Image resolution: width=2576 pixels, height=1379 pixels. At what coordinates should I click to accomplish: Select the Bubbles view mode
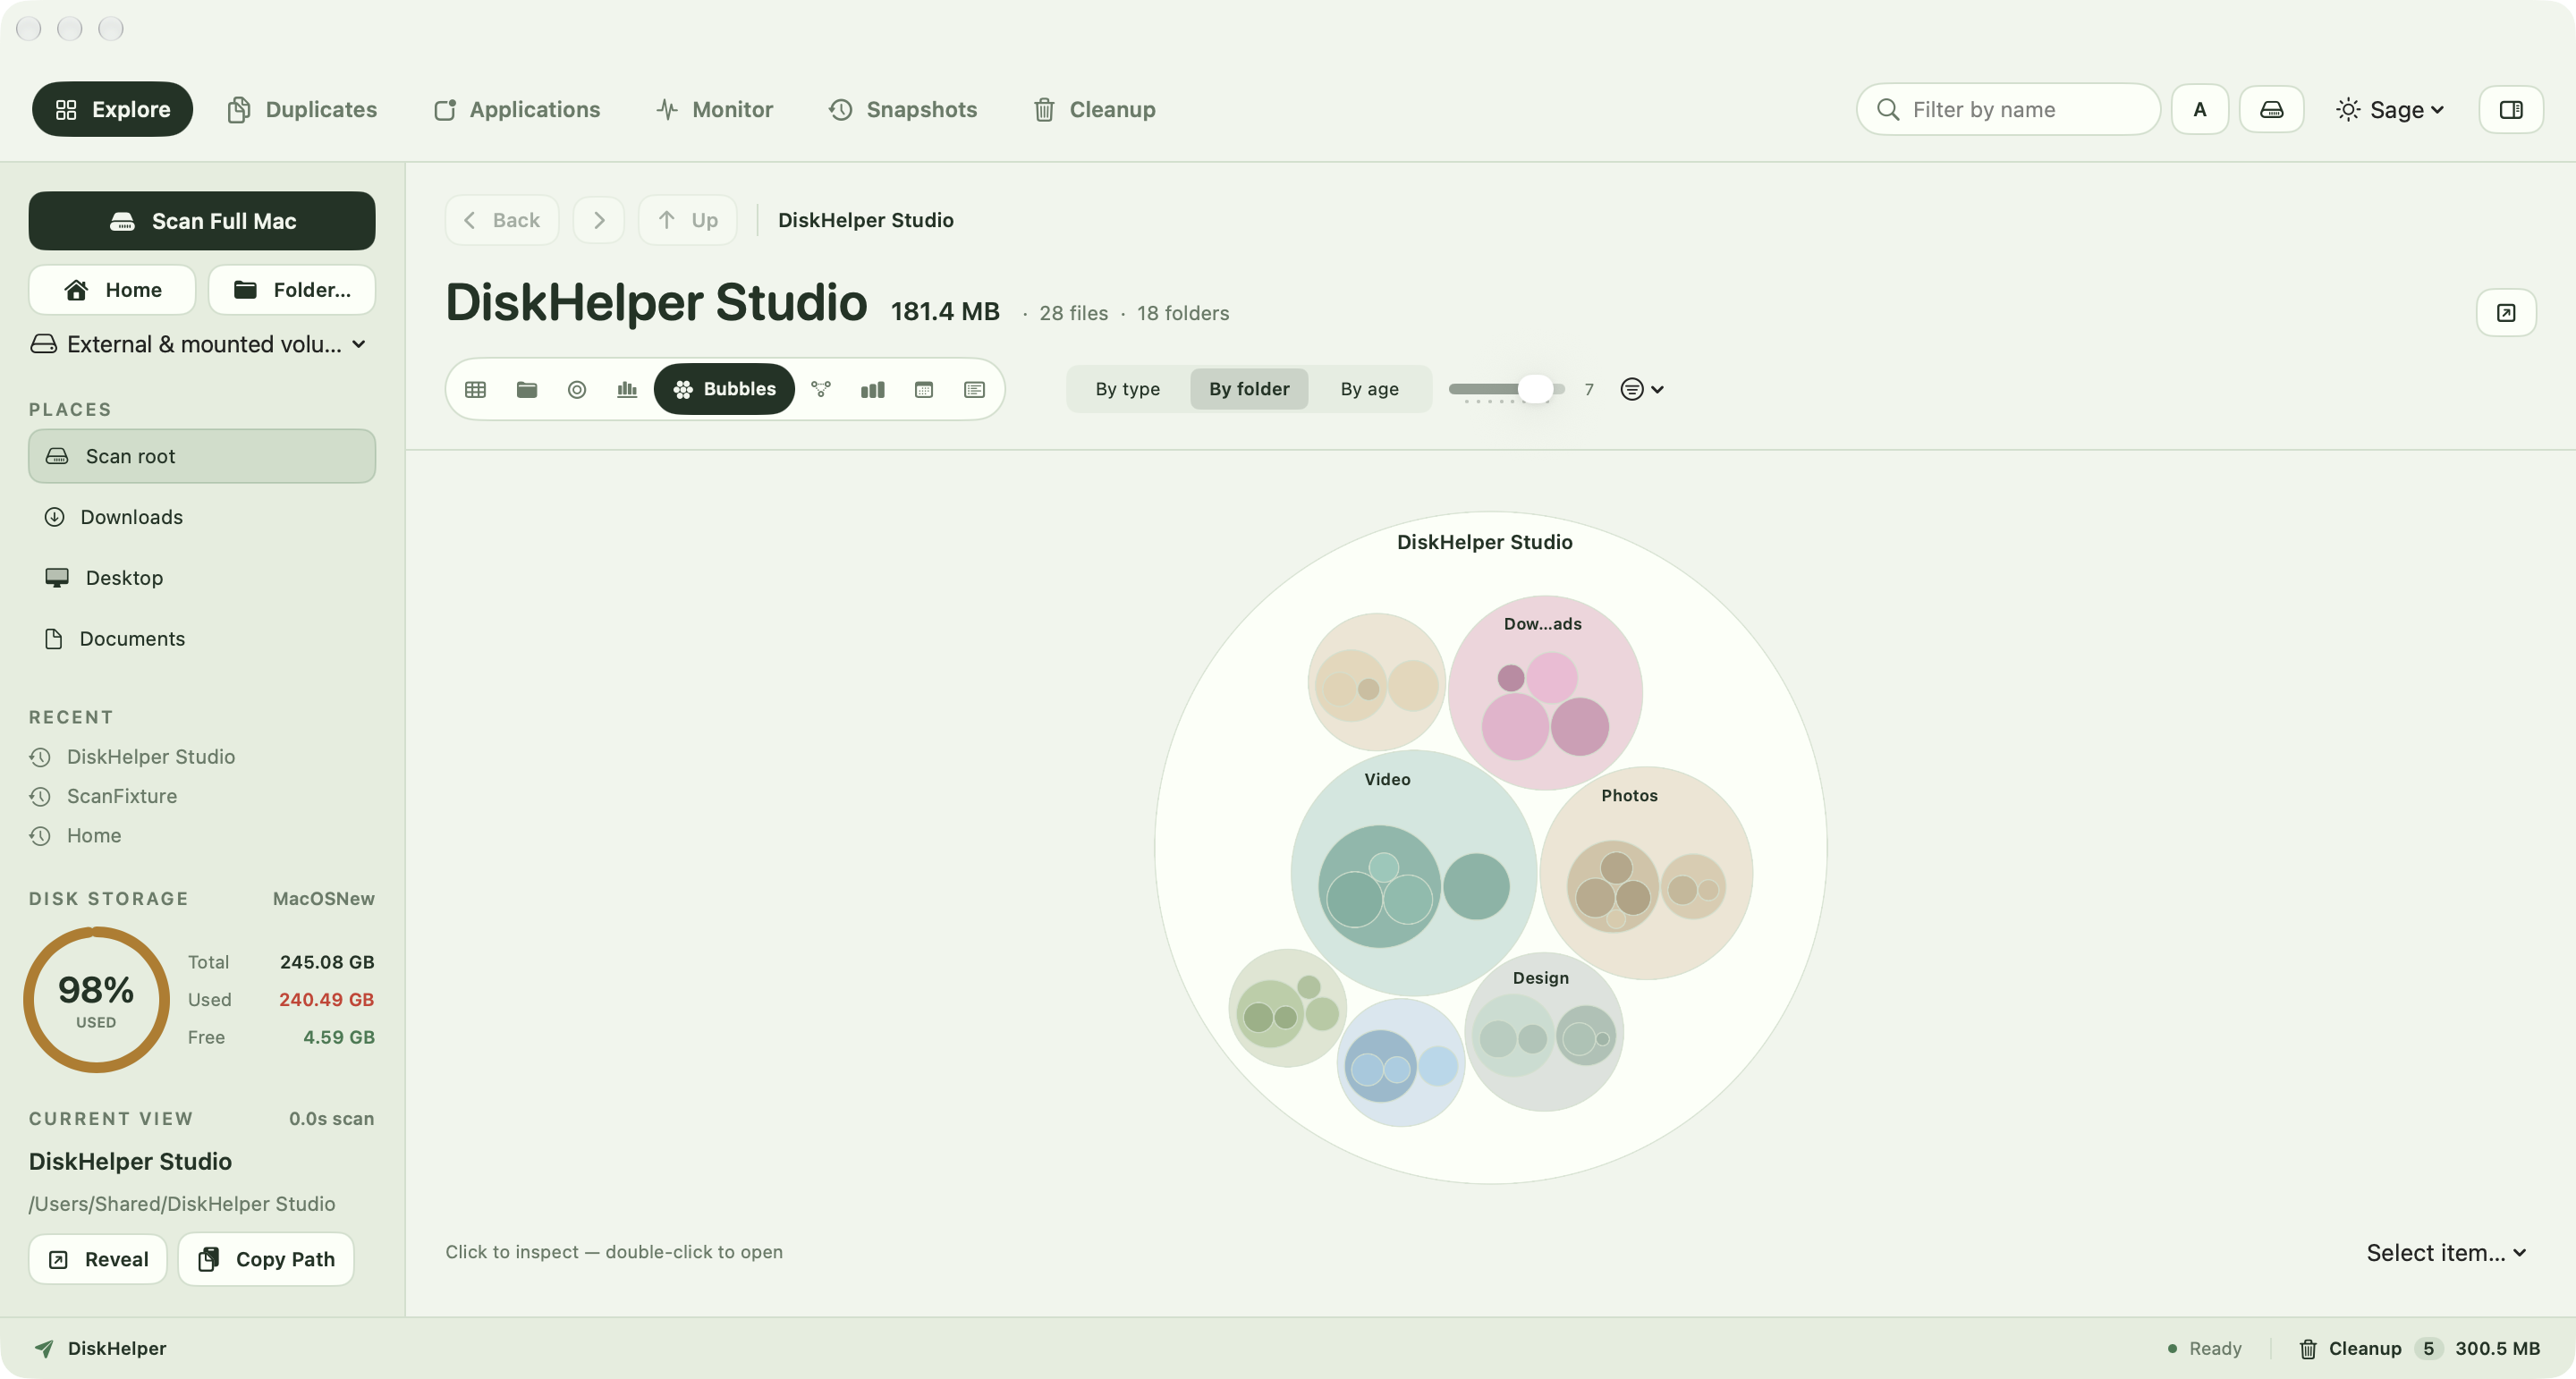point(724,389)
